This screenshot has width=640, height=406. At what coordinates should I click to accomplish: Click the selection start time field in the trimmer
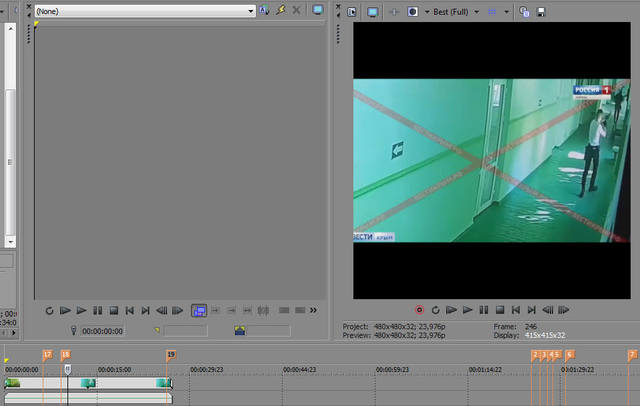(186, 331)
